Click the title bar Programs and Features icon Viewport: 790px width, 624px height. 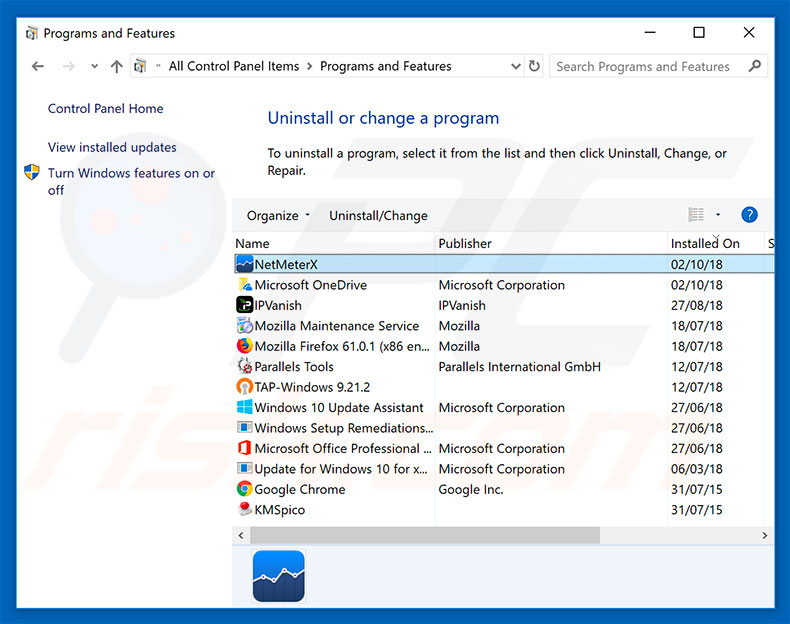coord(32,33)
